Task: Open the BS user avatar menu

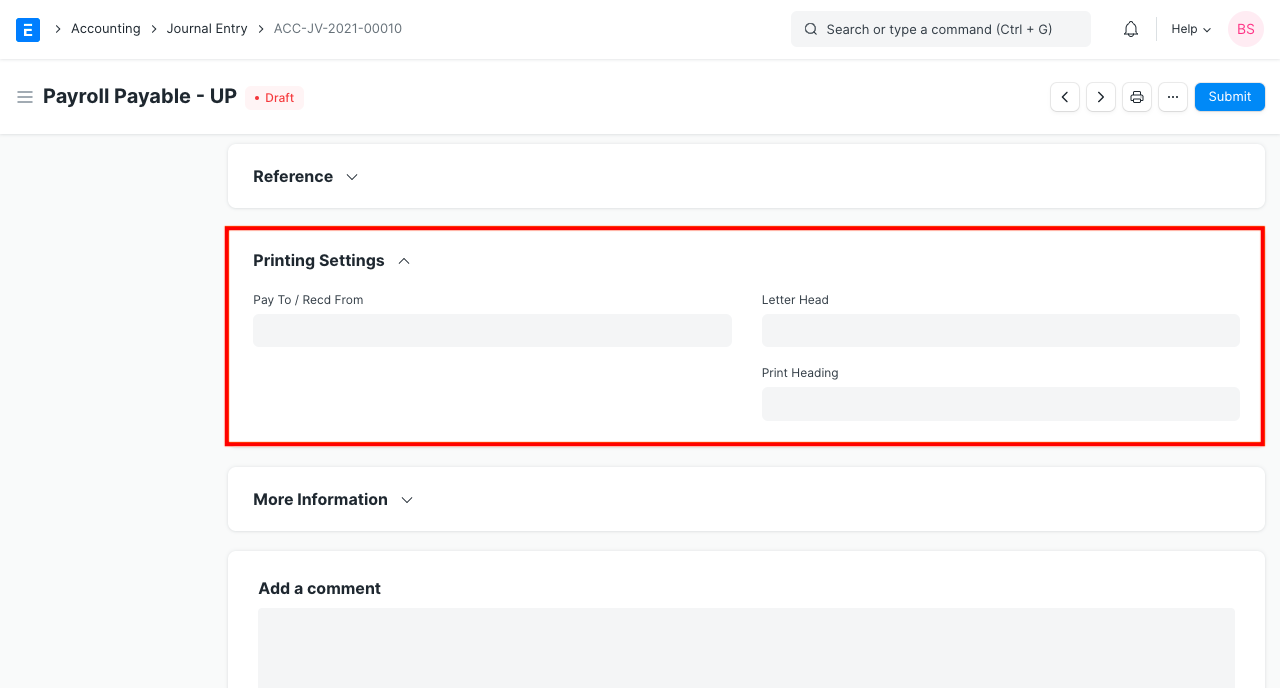Action: point(1245,29)
